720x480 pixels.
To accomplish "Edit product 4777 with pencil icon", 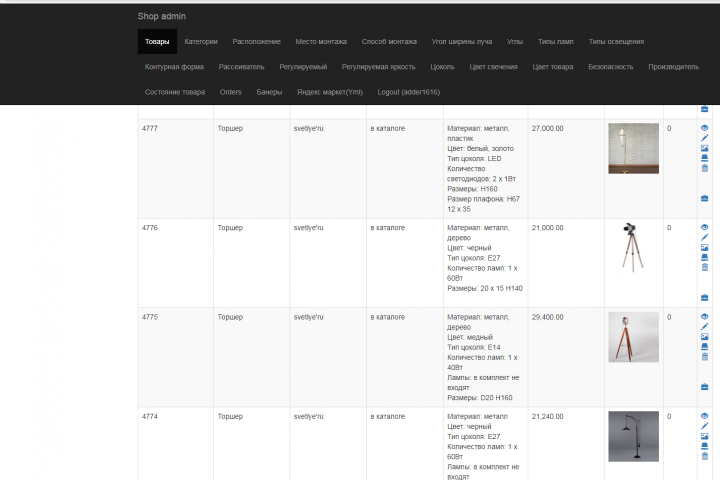I will (x=704, y=138).
